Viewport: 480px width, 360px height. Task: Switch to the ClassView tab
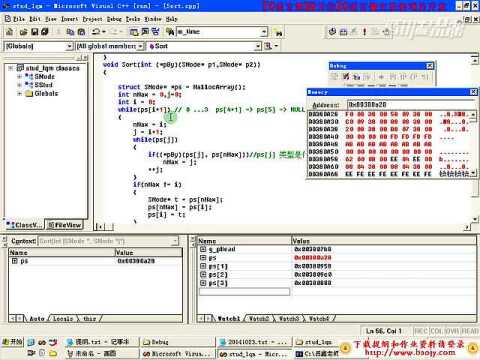(24, 225)
